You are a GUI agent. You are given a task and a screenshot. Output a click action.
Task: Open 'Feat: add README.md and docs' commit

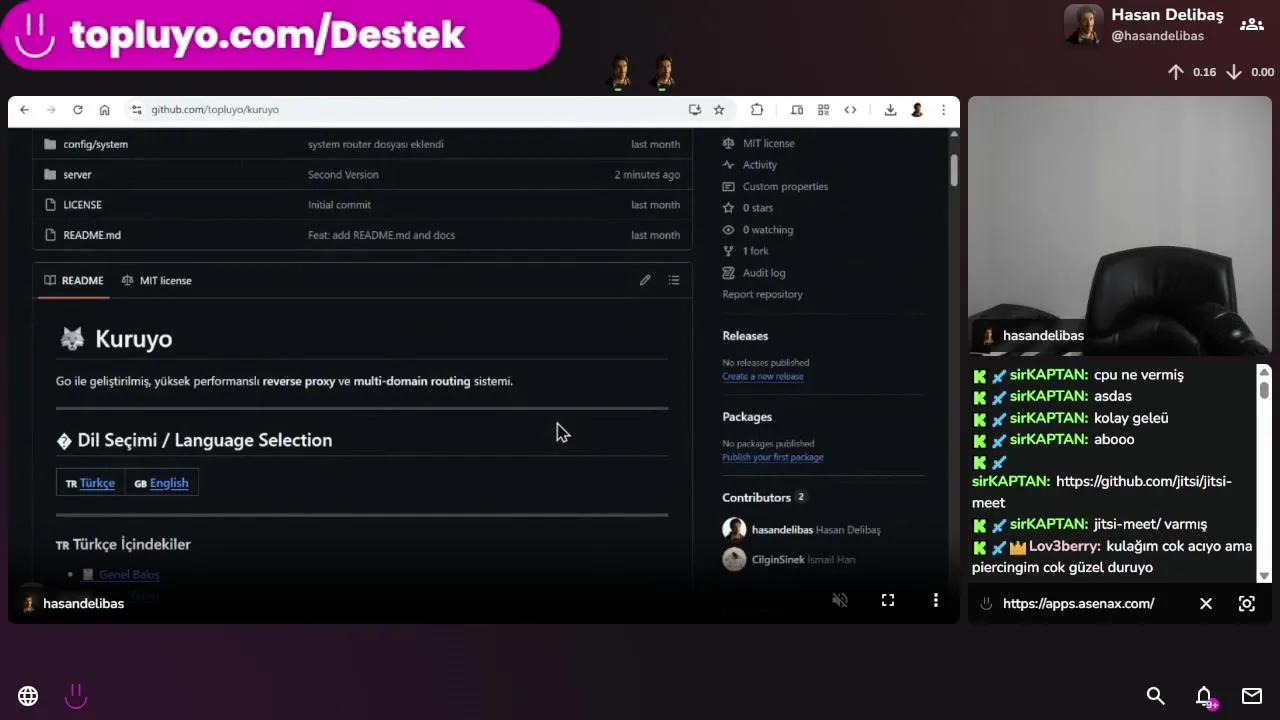tap(381, 235)
